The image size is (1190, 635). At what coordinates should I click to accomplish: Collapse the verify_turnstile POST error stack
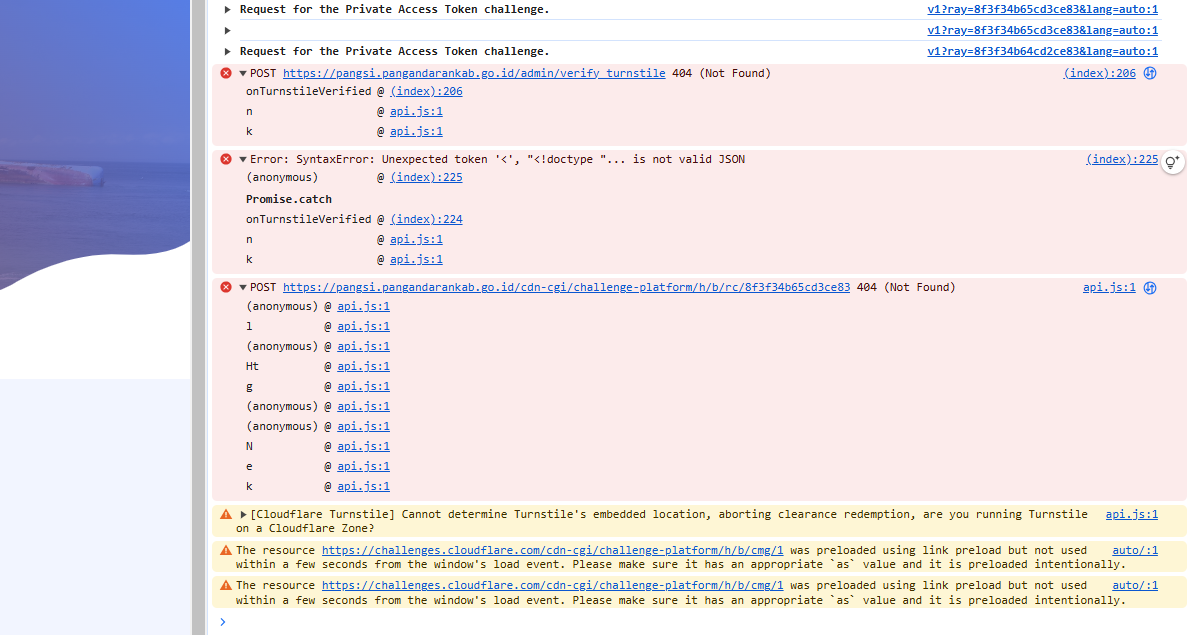tap(243, 73)
